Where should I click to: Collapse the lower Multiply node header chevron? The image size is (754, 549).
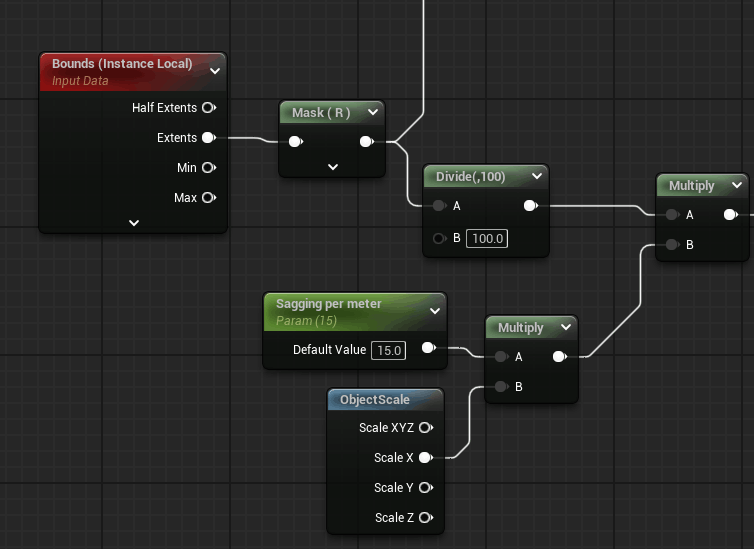tap(566, 327)
